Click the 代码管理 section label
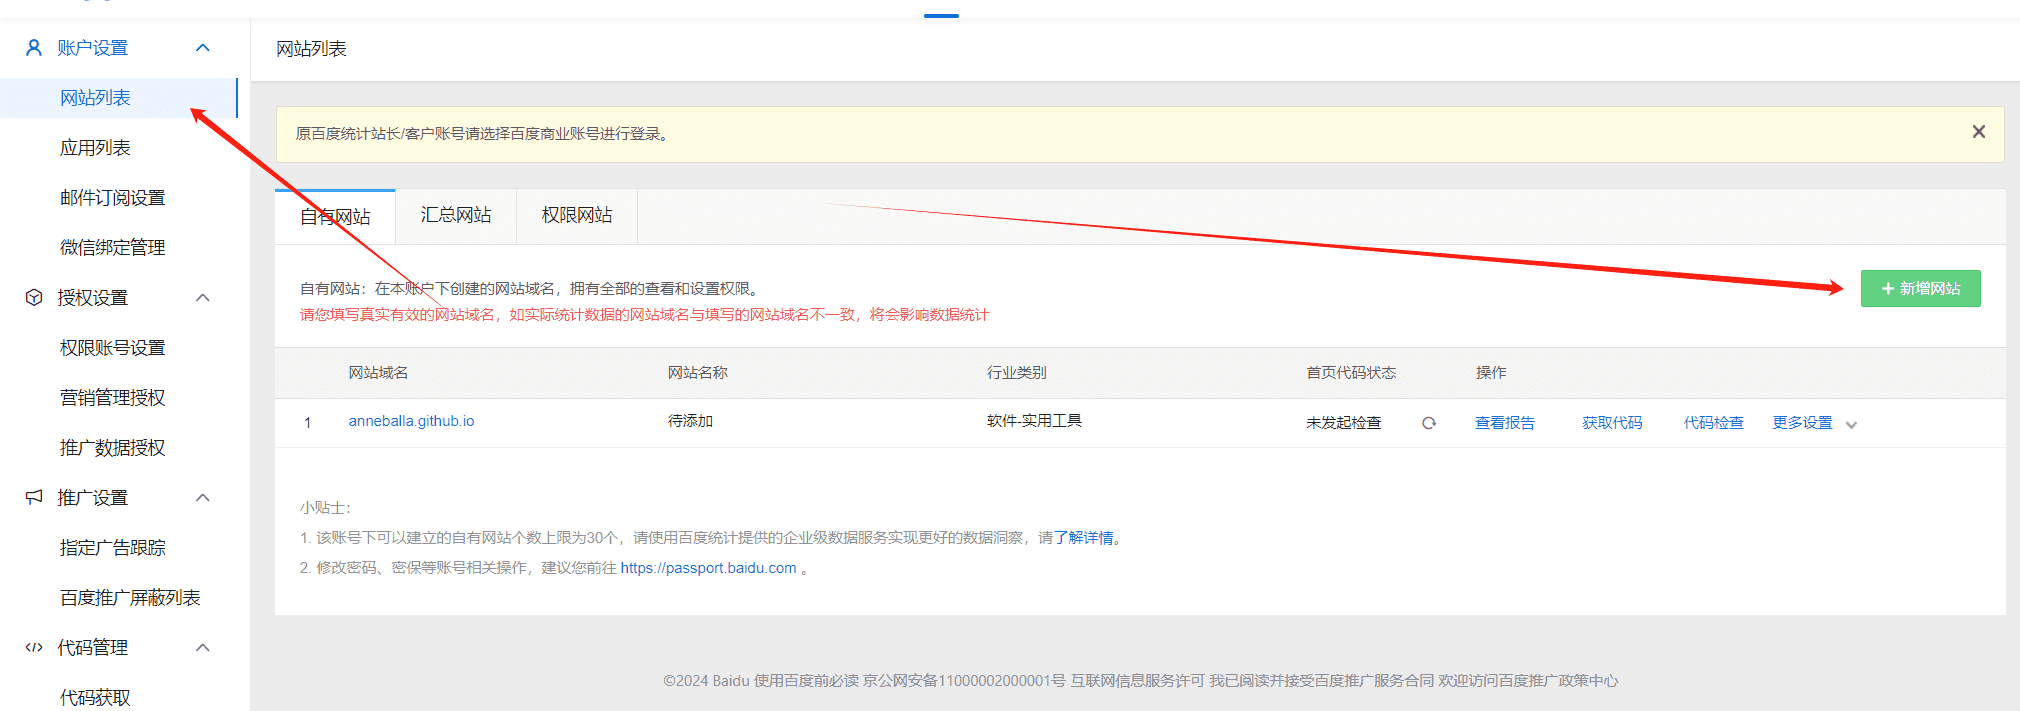 93,648
